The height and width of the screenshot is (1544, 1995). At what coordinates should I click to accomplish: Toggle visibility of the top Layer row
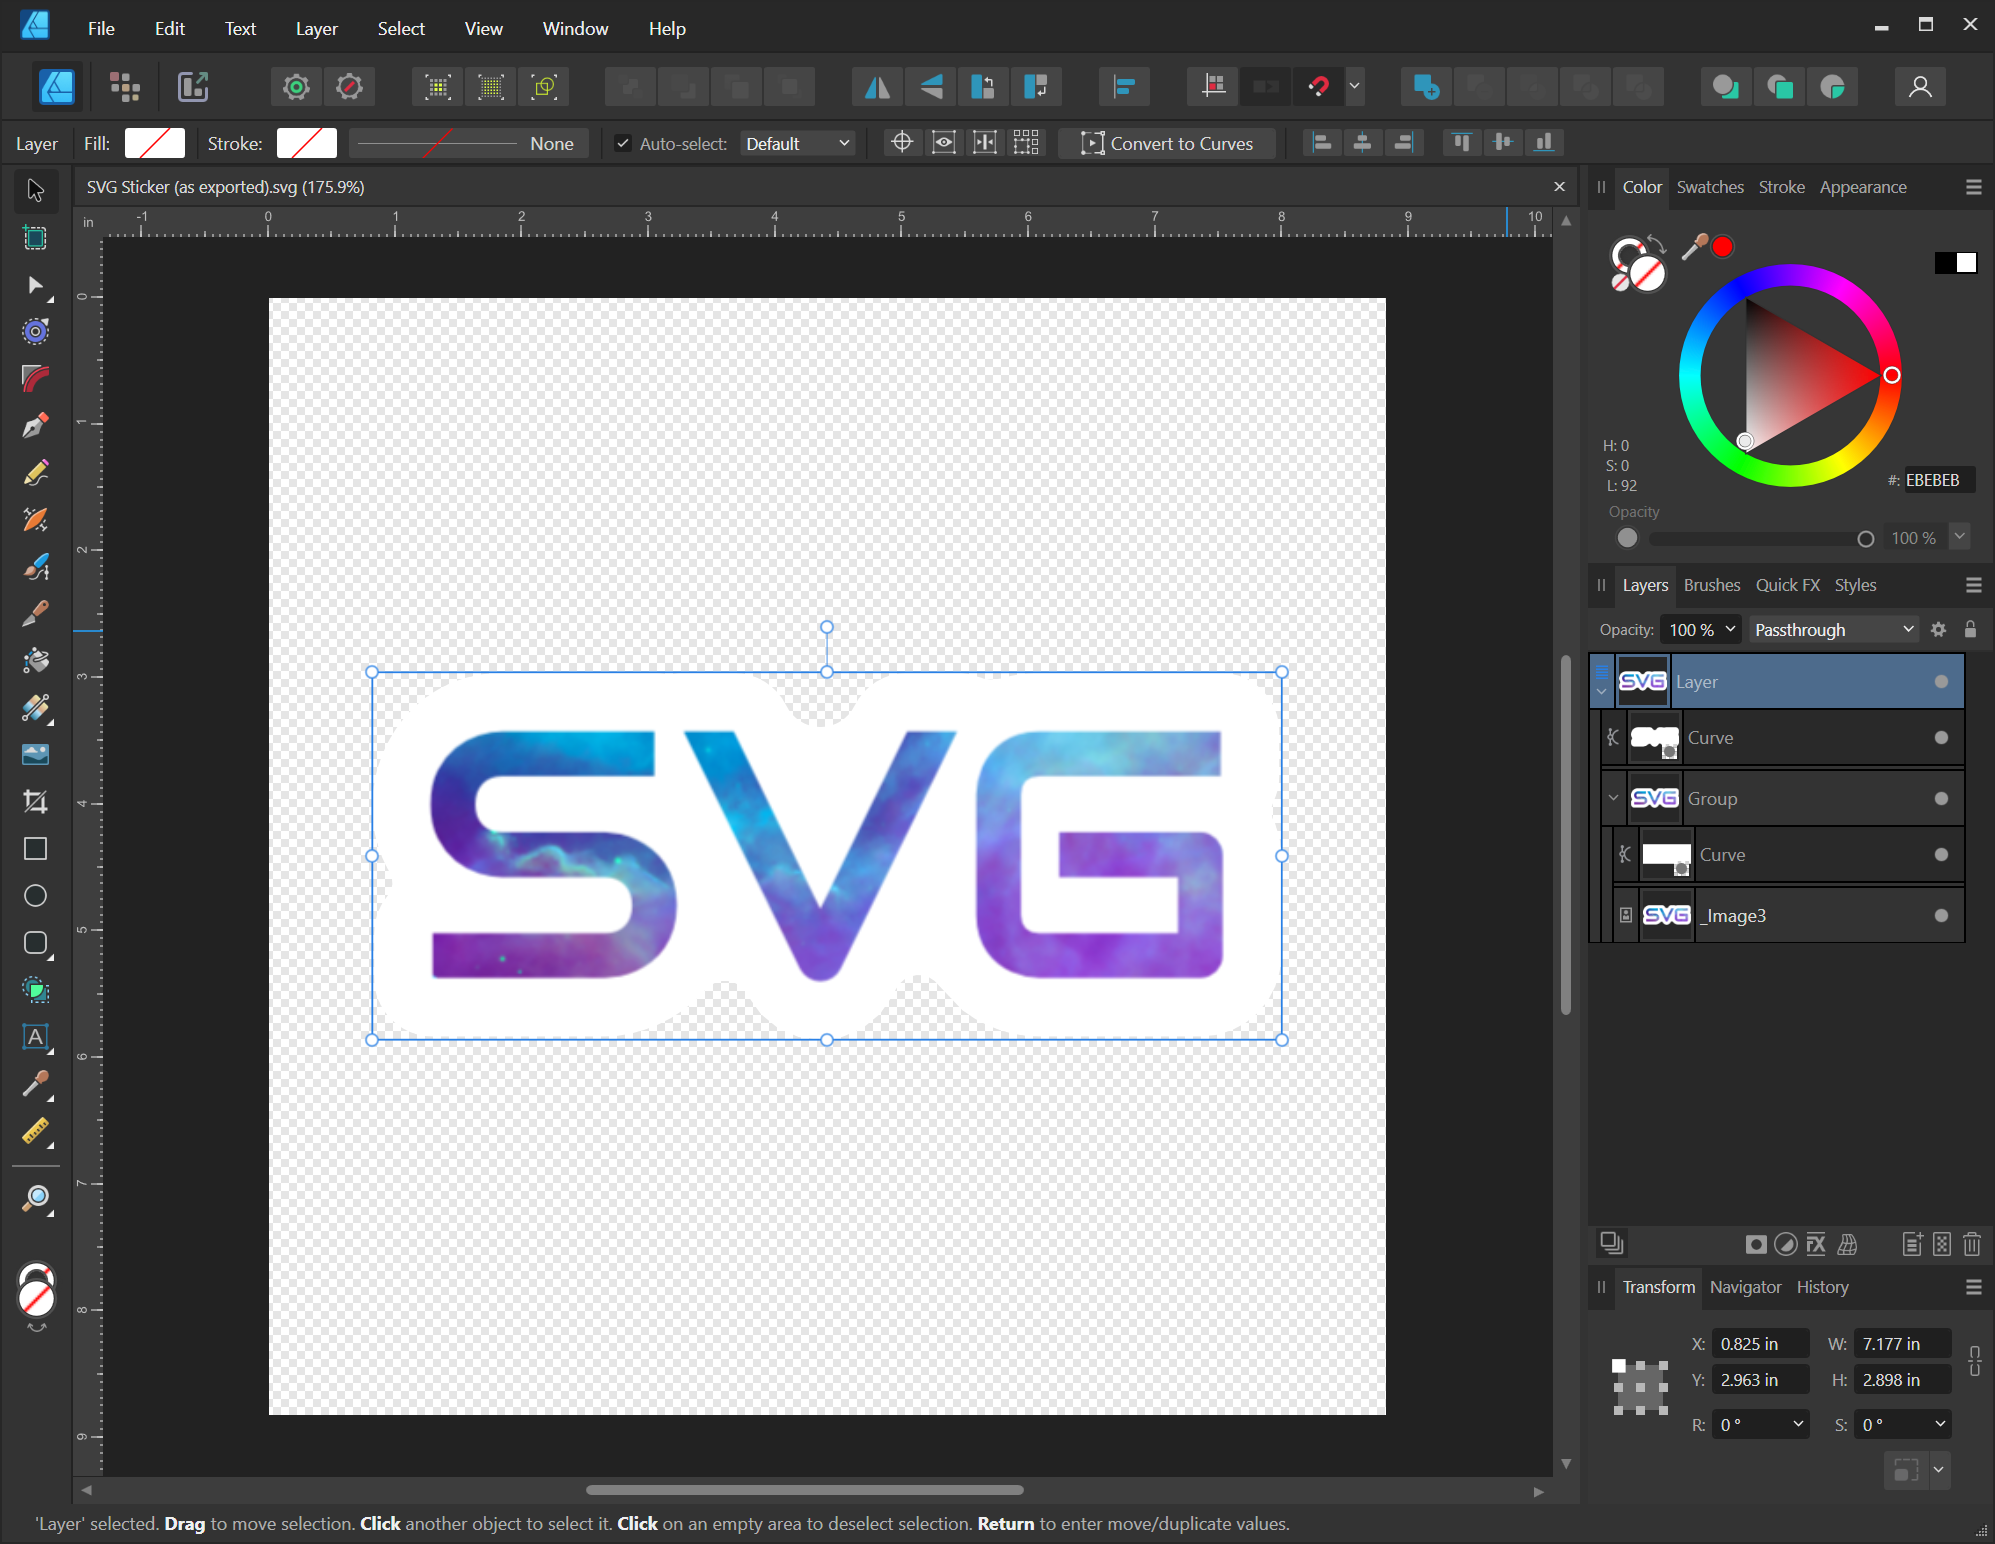(1940, 681)
